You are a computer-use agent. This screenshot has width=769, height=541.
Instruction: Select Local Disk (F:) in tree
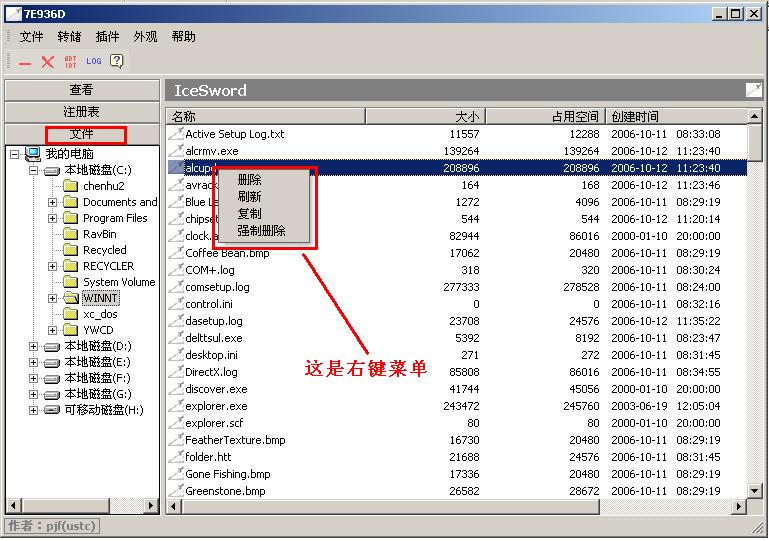point(97,378)
